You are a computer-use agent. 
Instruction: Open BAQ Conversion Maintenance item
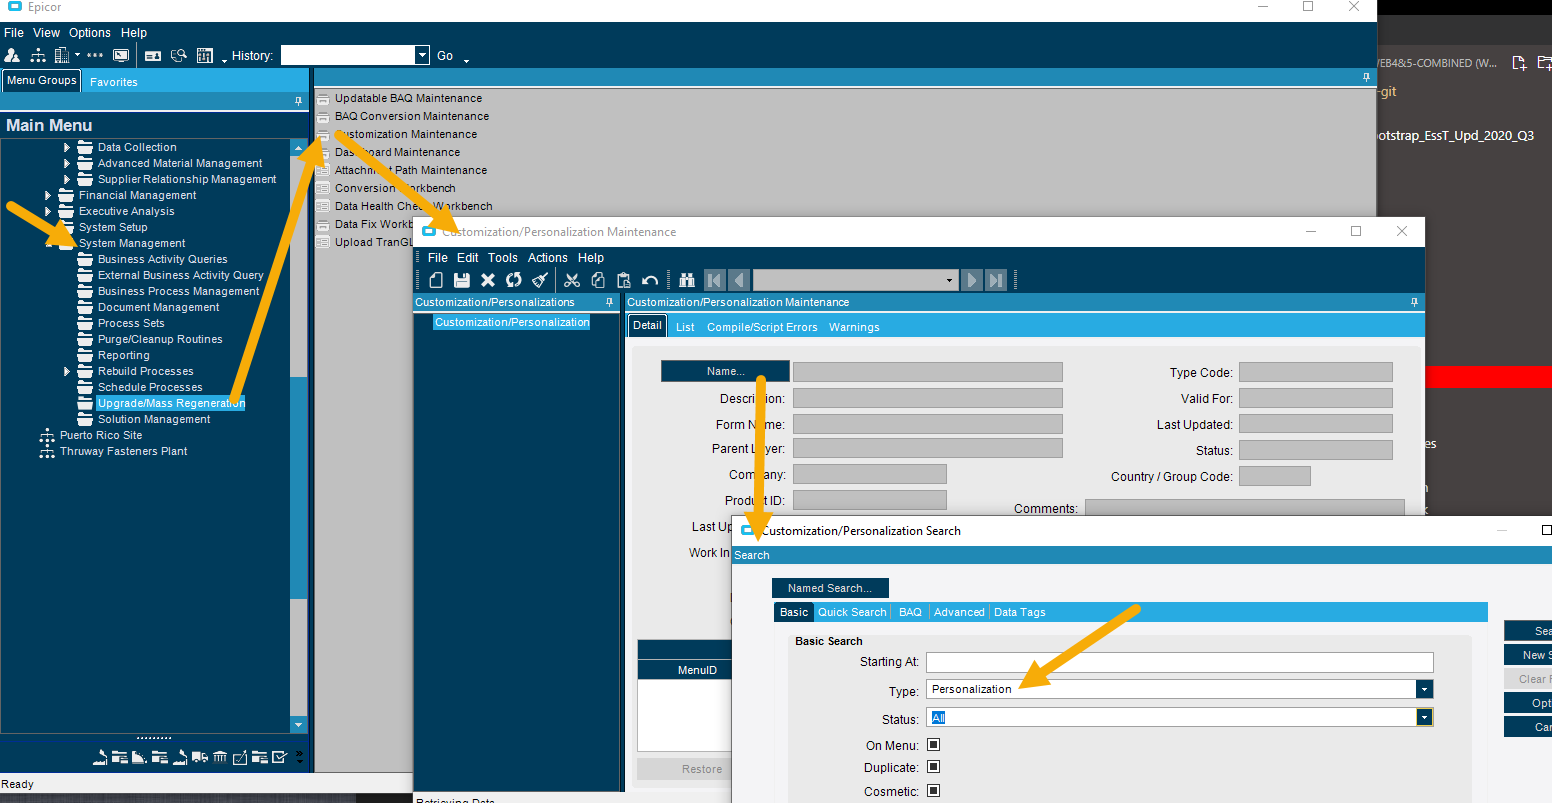coord(412,116)
